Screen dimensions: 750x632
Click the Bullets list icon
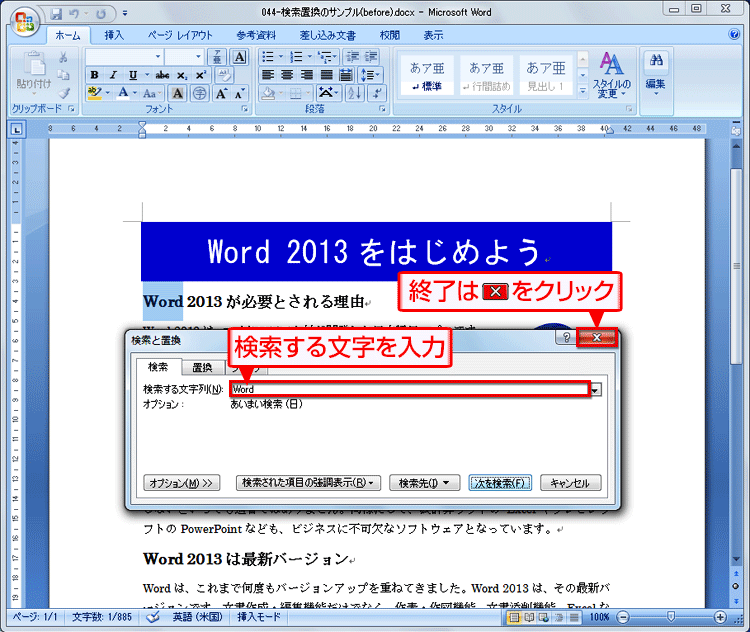point(268,57)
